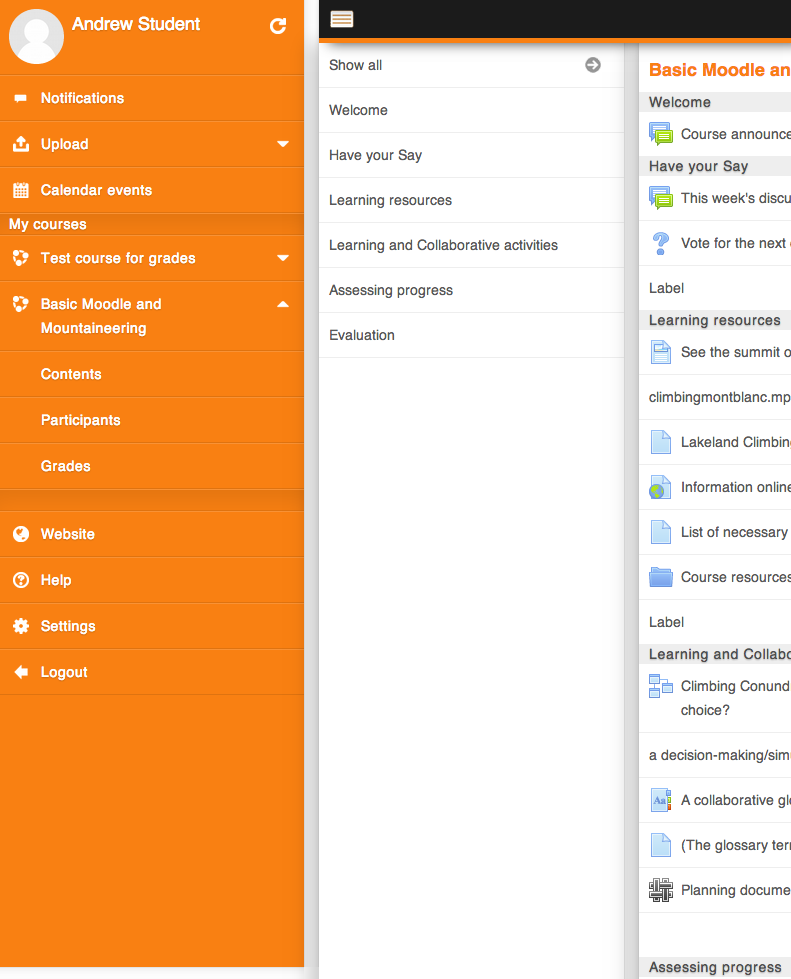Click the Calendar events grid icon
This screenshot has height=979, width=791.
(21, 190)
